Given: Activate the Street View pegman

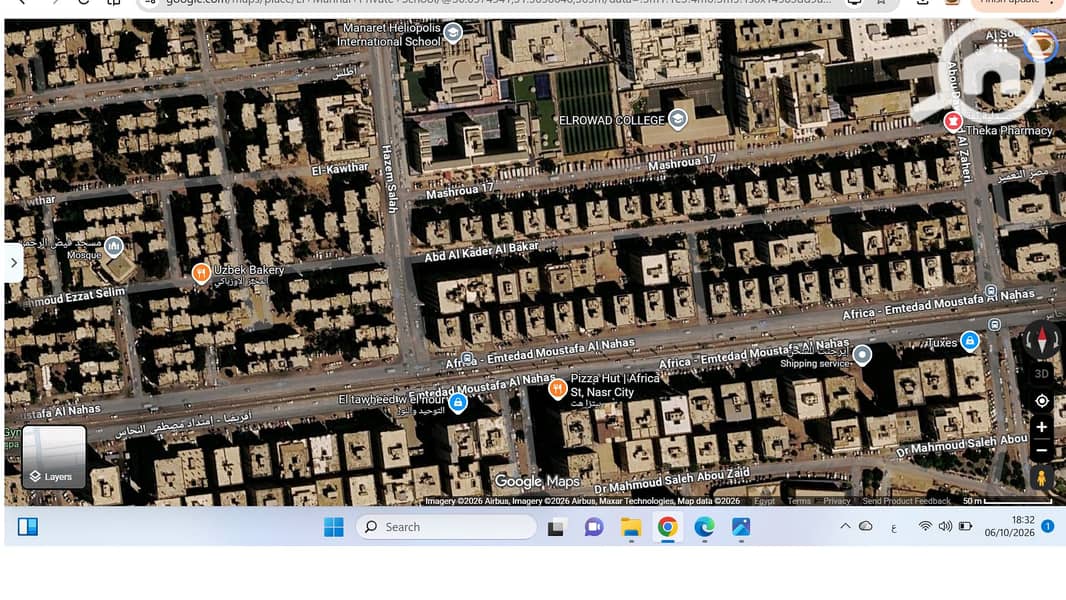Looking at the screenshot, I should [x=1041, y=478].
